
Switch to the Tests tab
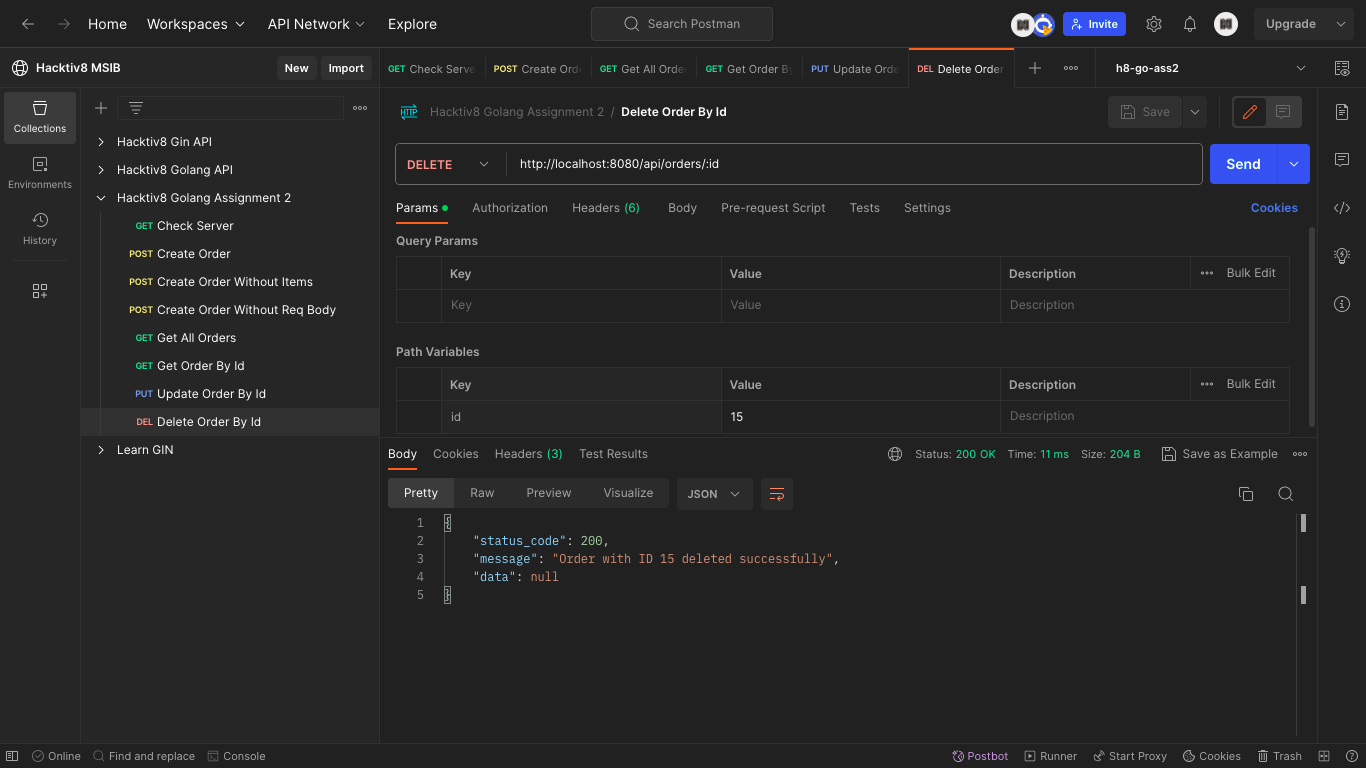(864, 208)
